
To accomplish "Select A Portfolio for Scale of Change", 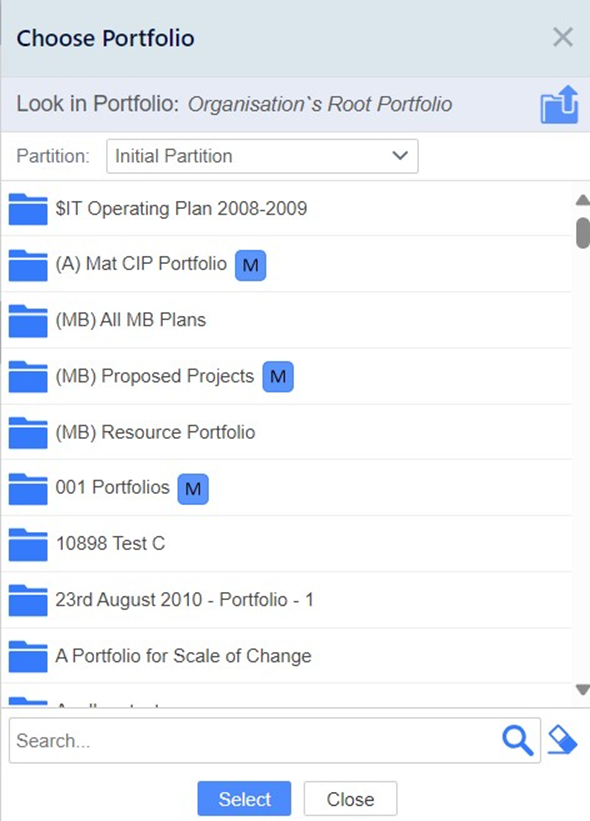I will point(286,656).
